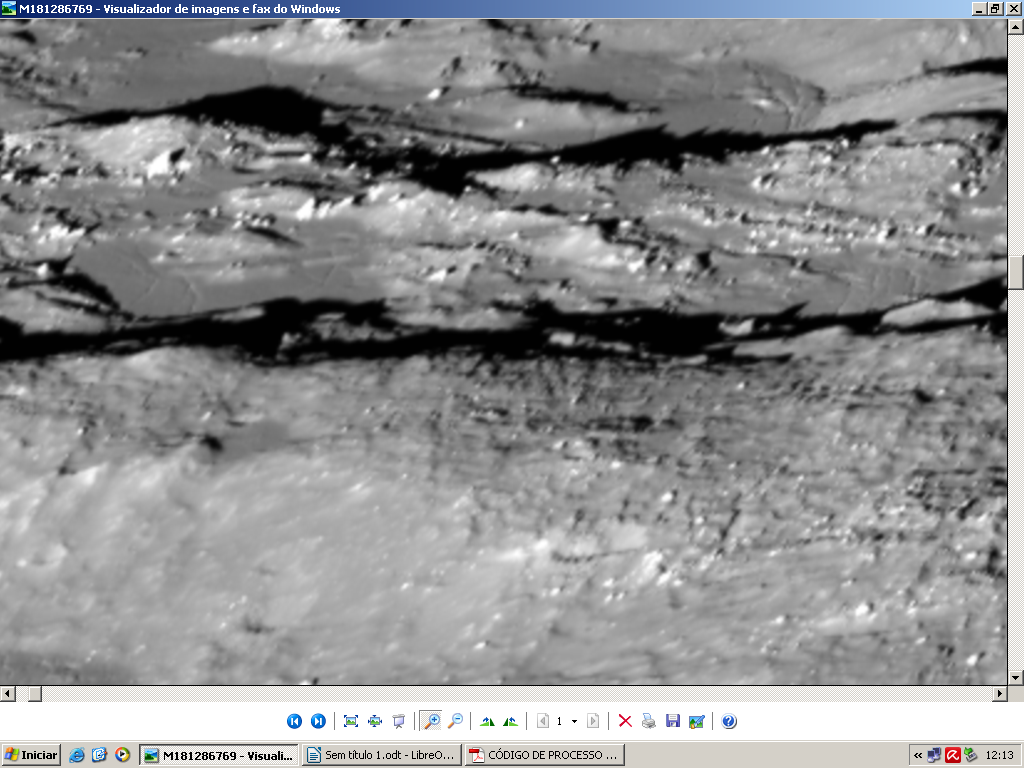Save a copy with the floppy disk icon
The width and height of the screenshot is (1024, 768).
[673, 721]
